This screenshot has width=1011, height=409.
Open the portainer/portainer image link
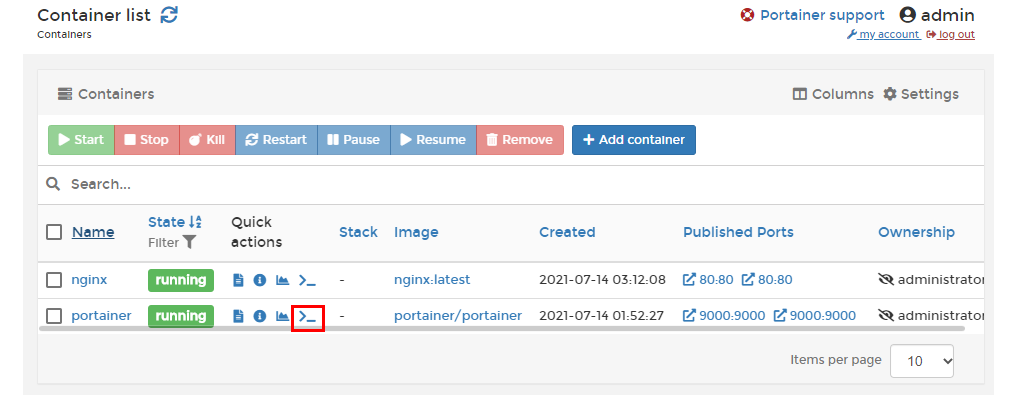pos(458,316)
